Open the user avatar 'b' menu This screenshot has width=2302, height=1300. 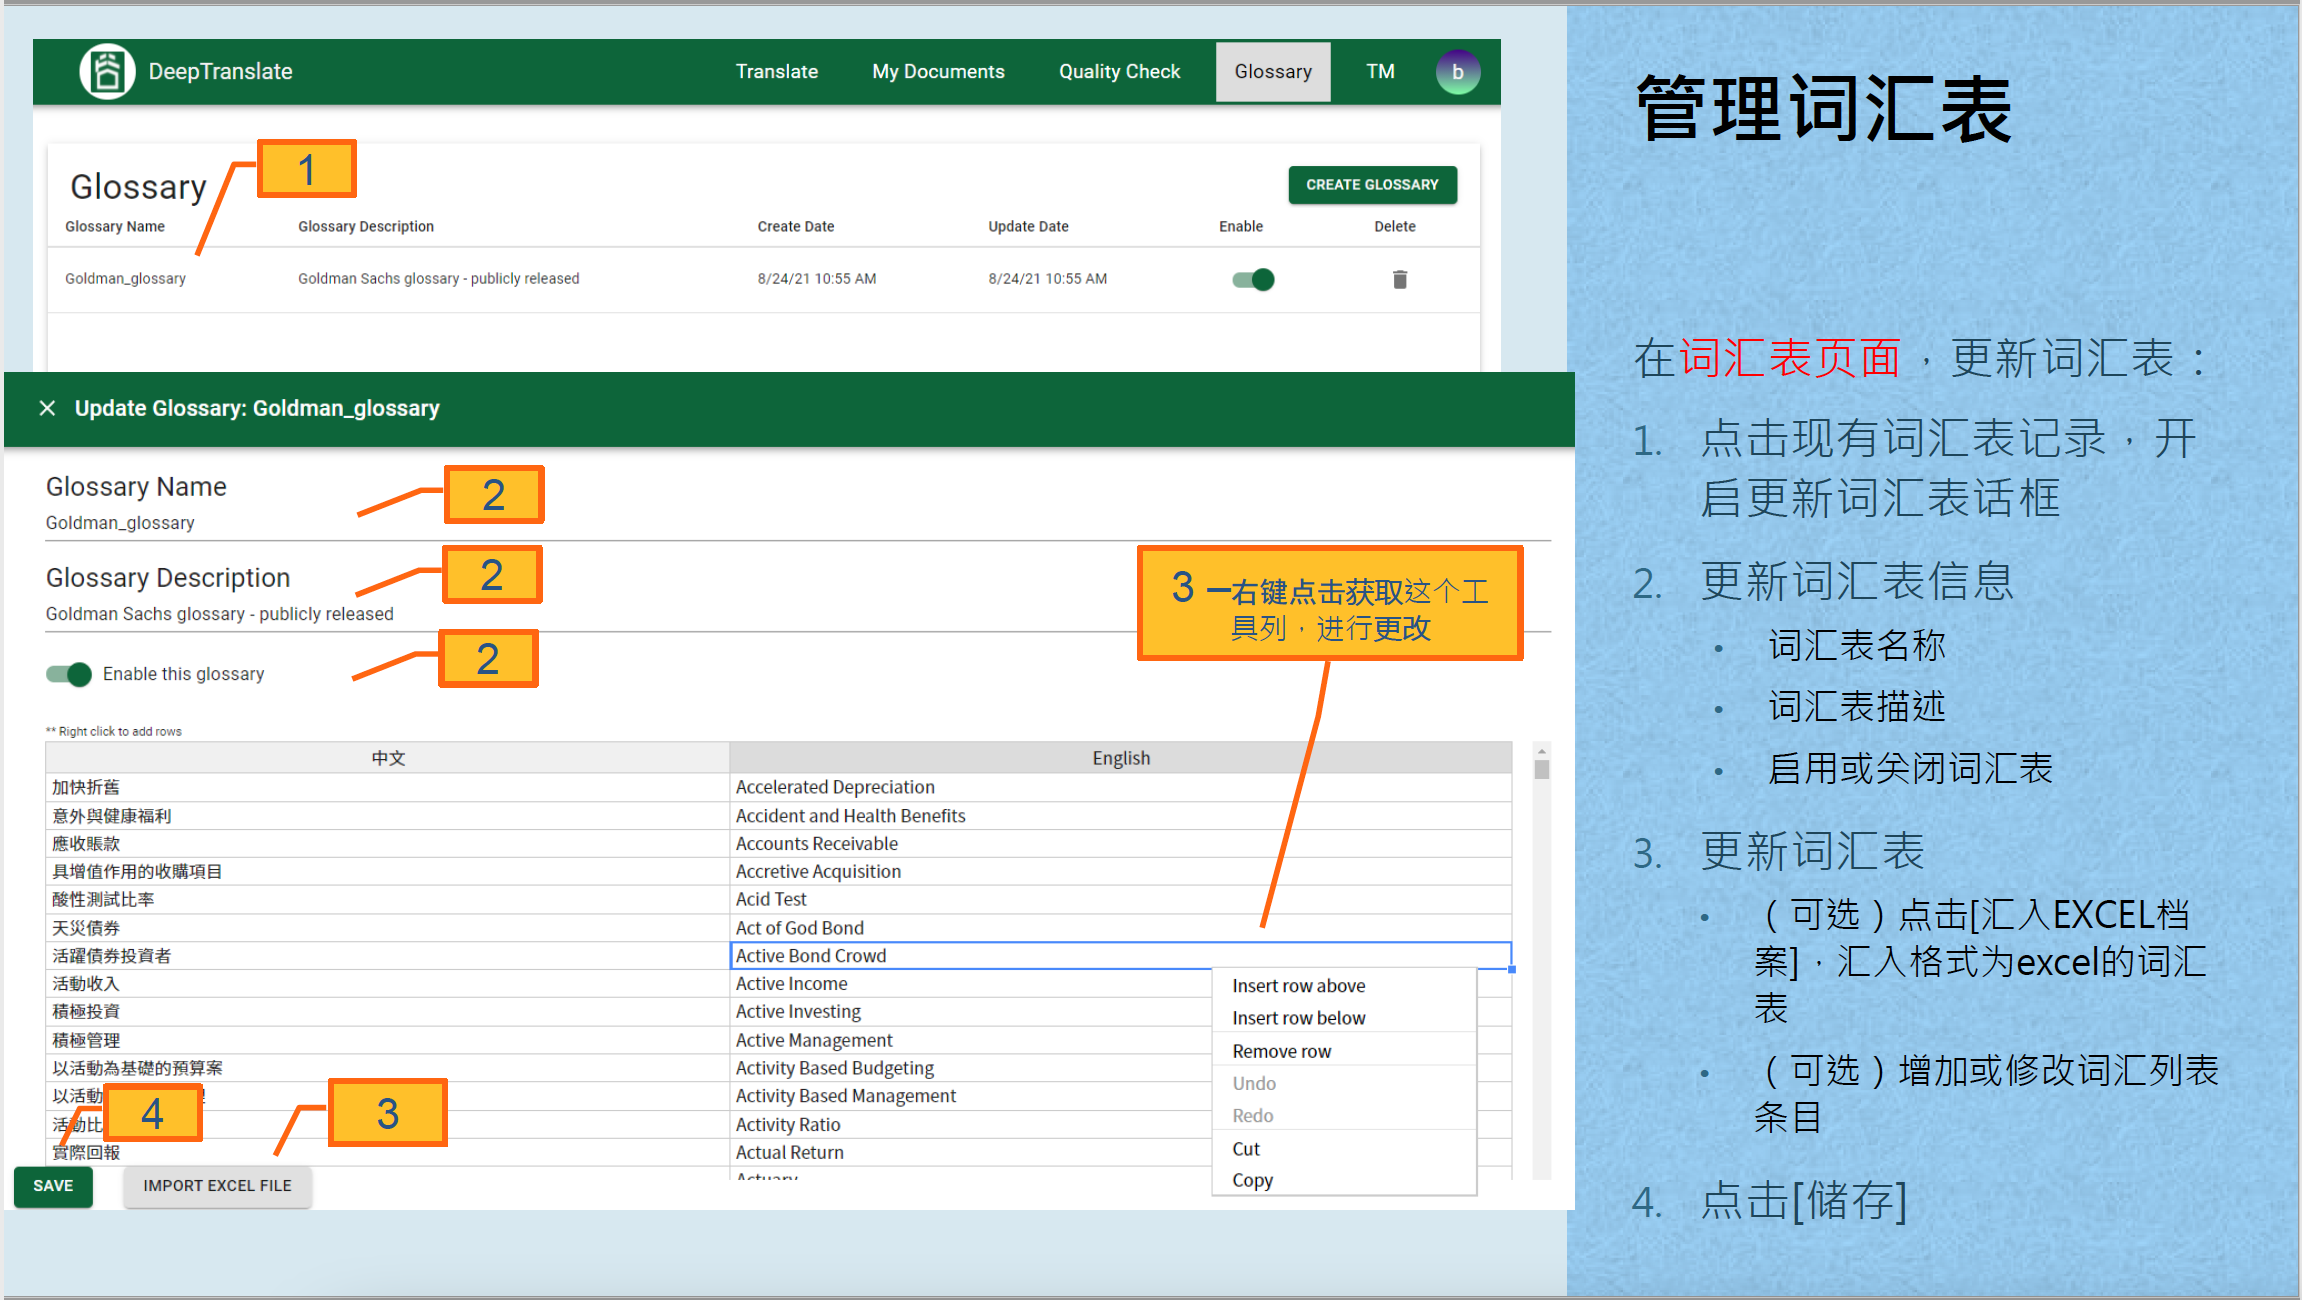(1457, 72)
